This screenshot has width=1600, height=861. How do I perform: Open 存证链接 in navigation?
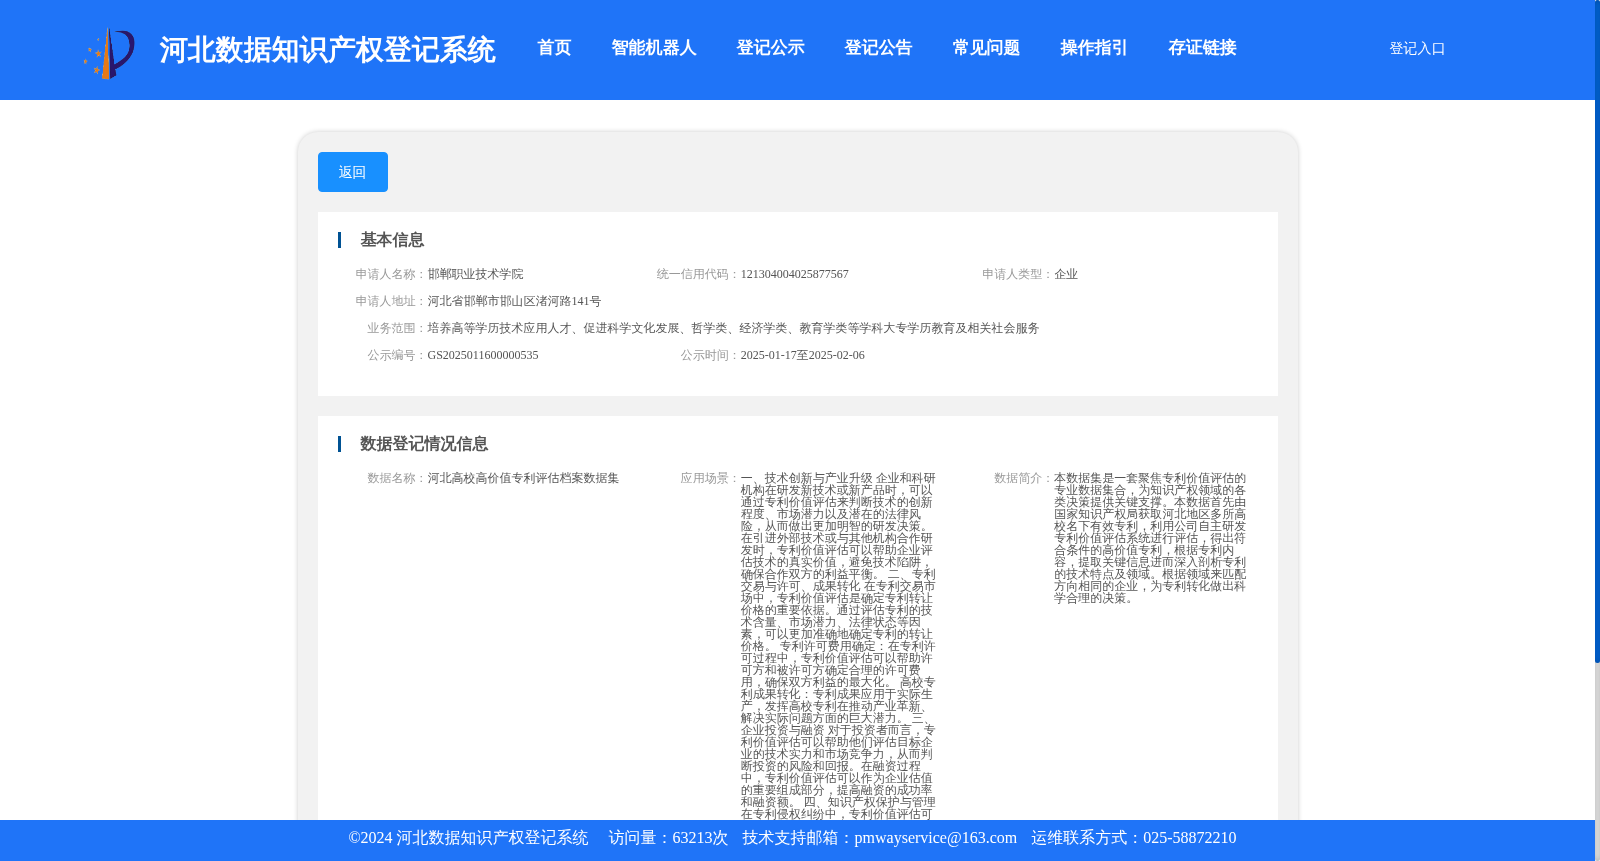tap(1202, 48)
